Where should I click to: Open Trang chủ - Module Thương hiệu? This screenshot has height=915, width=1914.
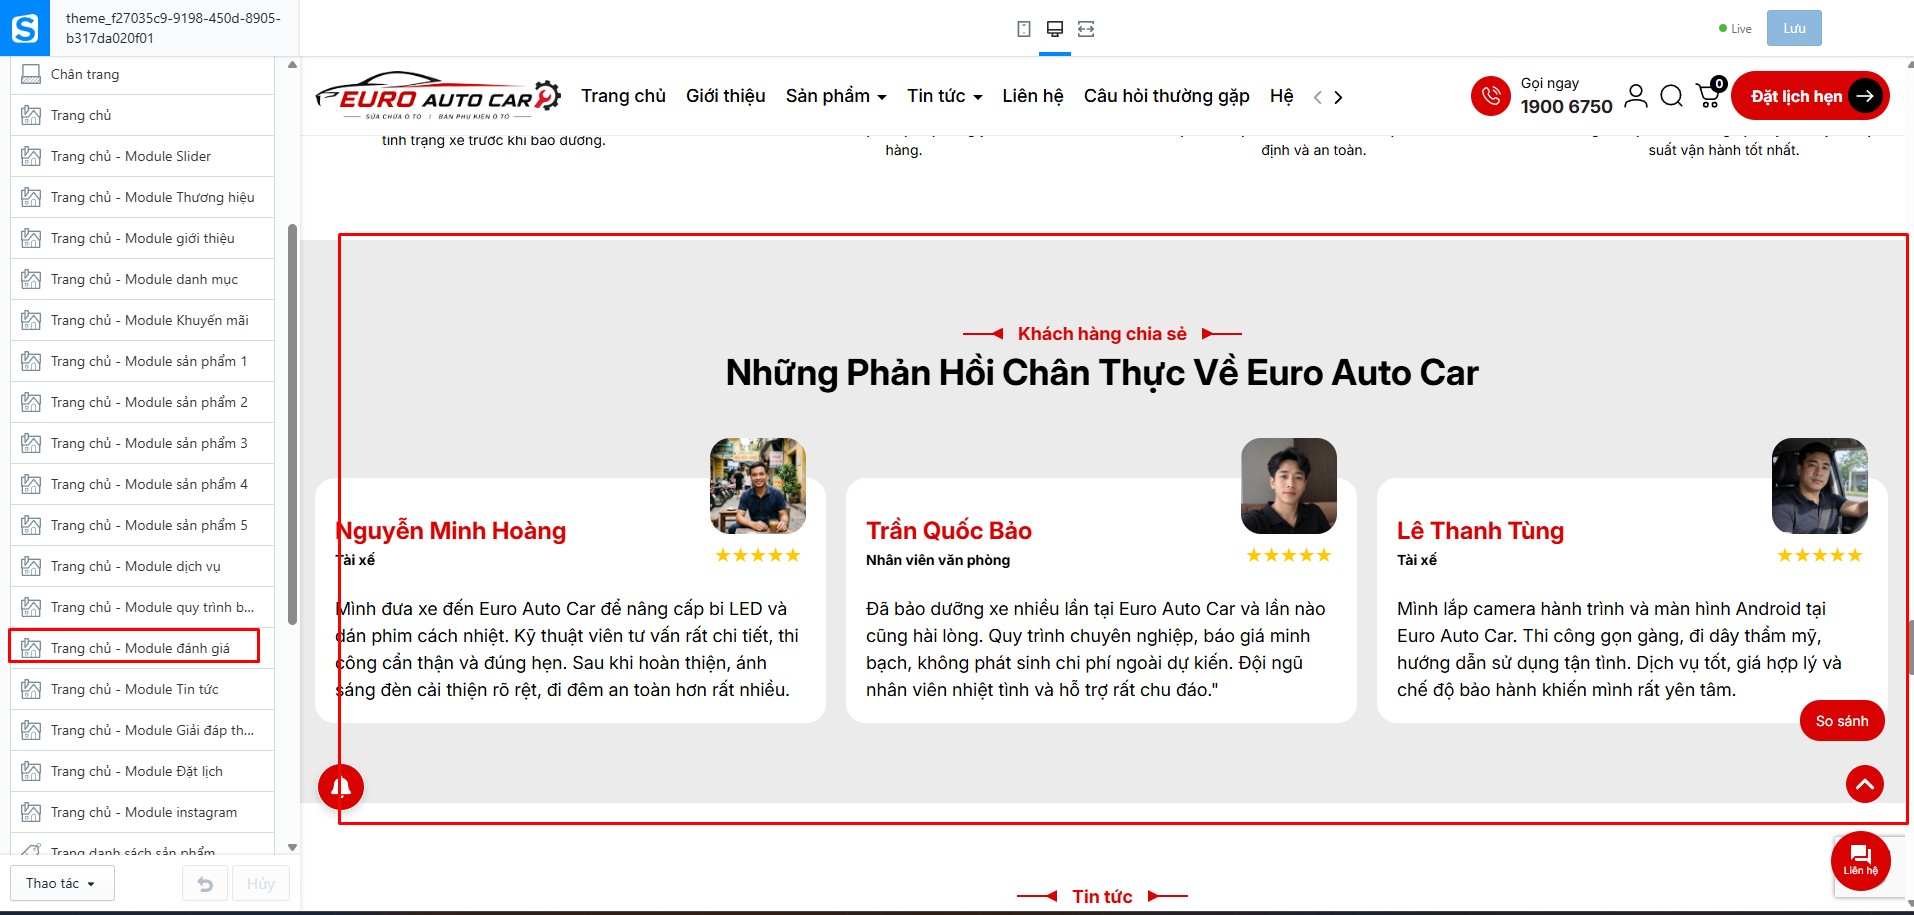[142, 197]
